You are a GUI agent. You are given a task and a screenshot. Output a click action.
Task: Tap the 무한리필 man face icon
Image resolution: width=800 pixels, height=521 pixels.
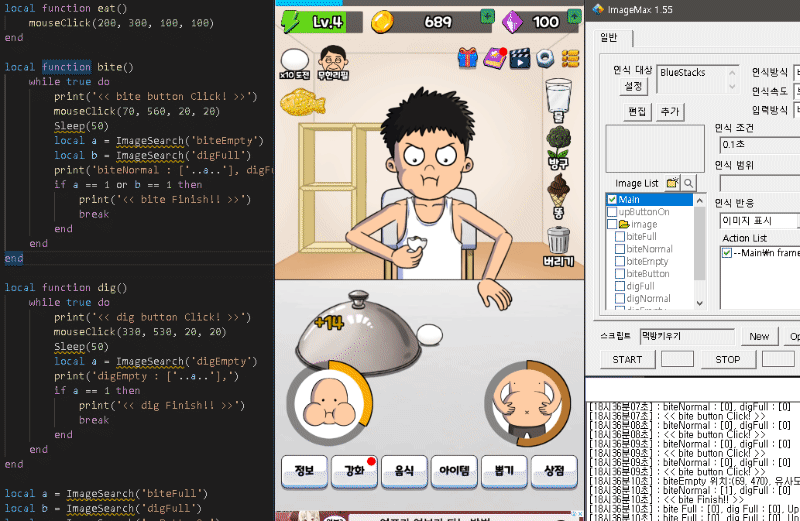tap(333, 63)
